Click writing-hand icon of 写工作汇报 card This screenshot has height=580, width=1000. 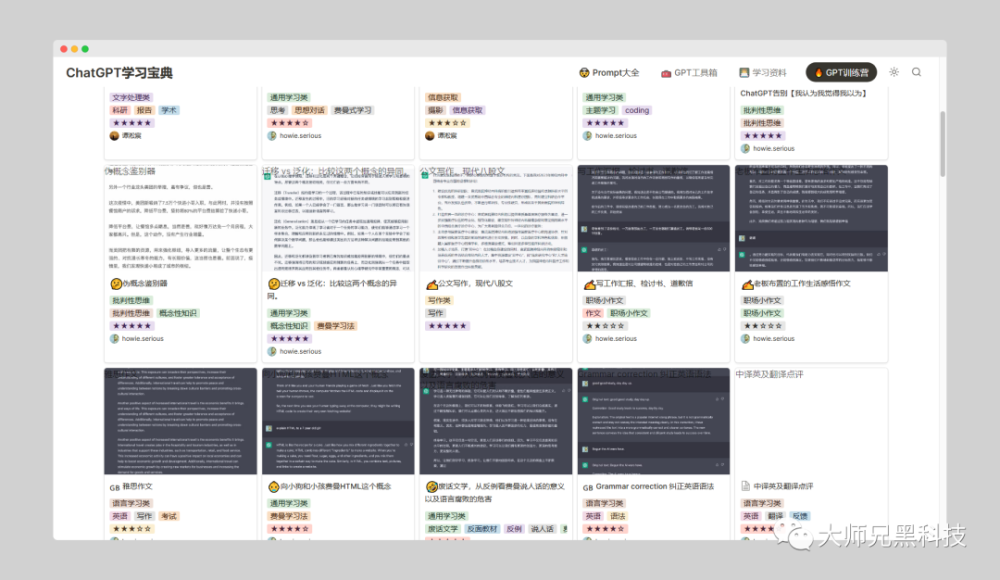(589, 284)
